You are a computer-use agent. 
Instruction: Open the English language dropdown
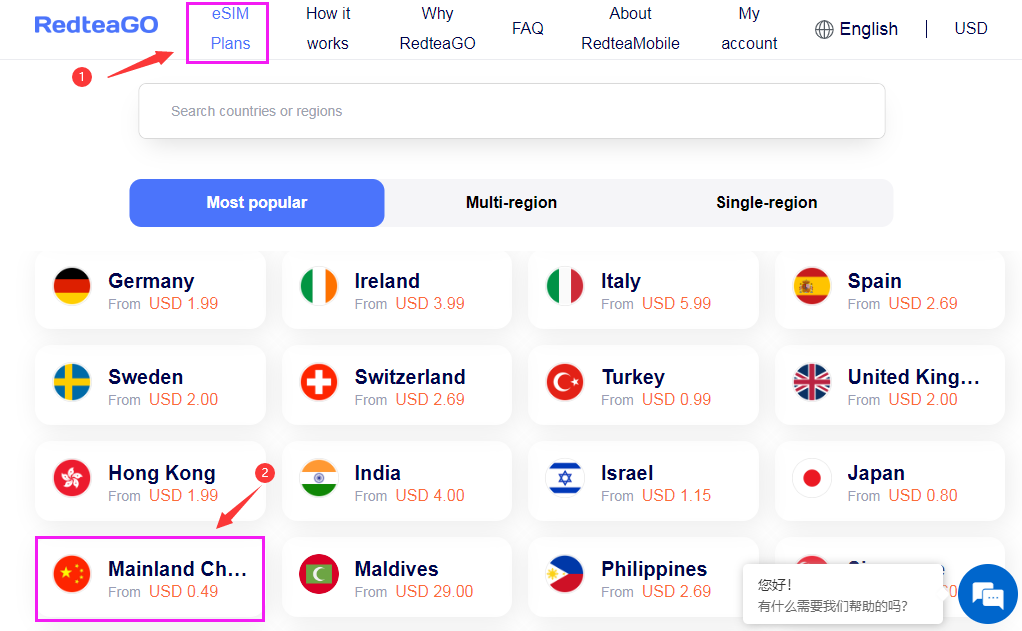coord(867,29)
